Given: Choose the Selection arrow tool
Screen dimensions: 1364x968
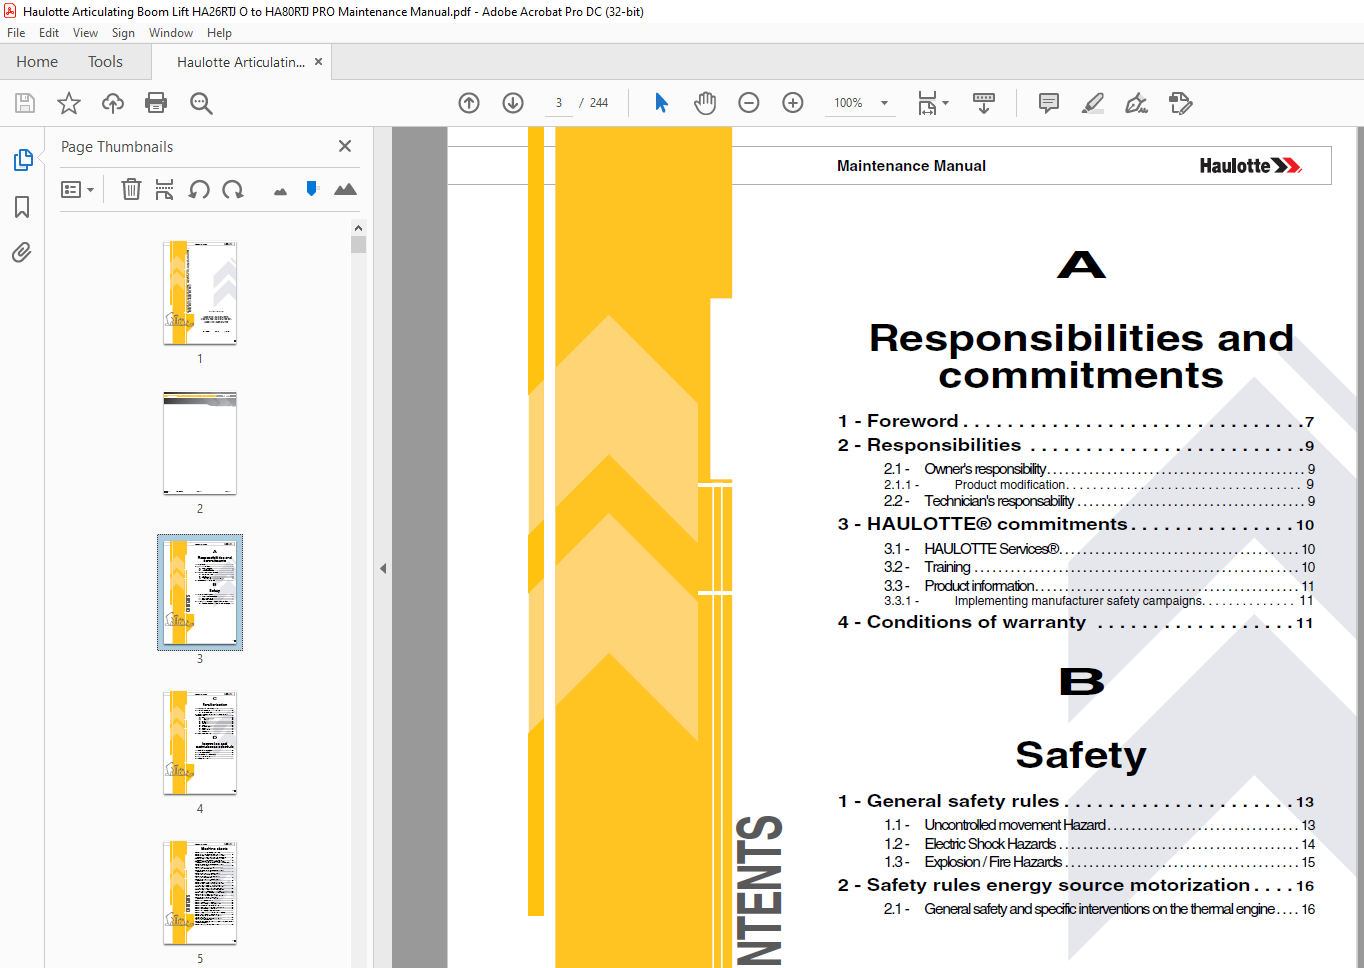Looking at the screenshot, I should pyautogui.click(x=661, y=103).
